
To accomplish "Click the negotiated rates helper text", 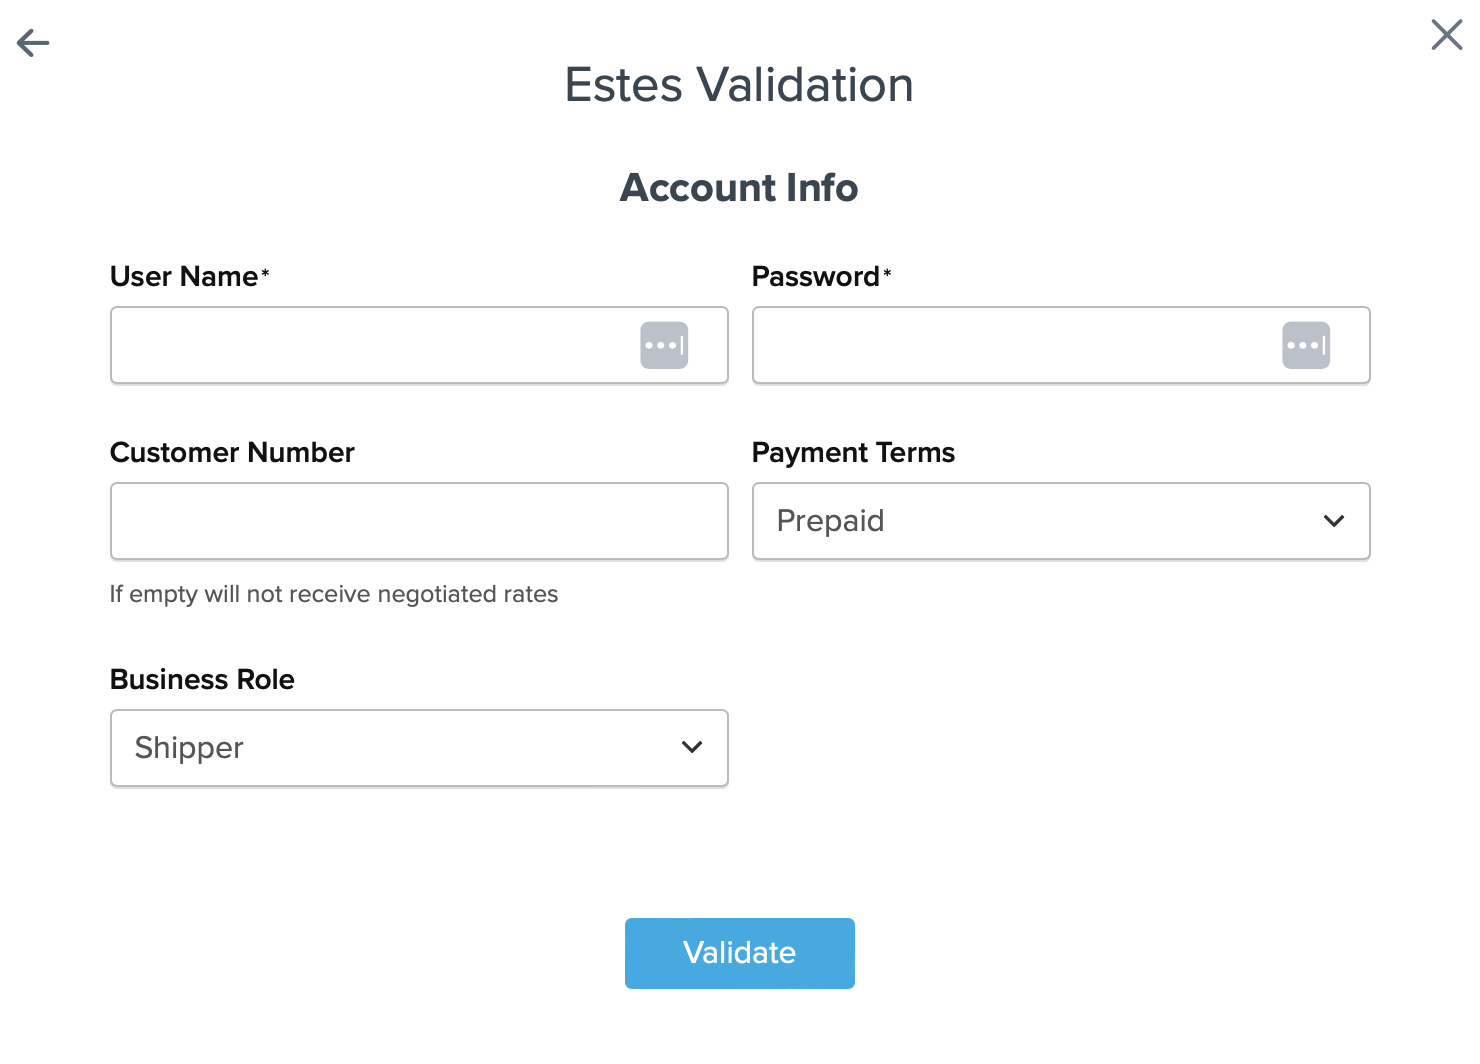I will pyautogui.click(x=334, y=594).
